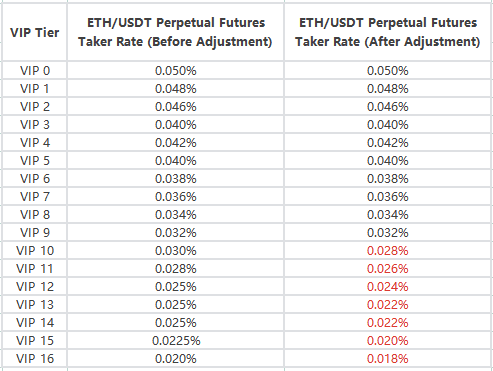This screenshot has height=371, width=493.
Task: Select the red 0.020% cell for VIP 15
Action: (x=388, y=341)
